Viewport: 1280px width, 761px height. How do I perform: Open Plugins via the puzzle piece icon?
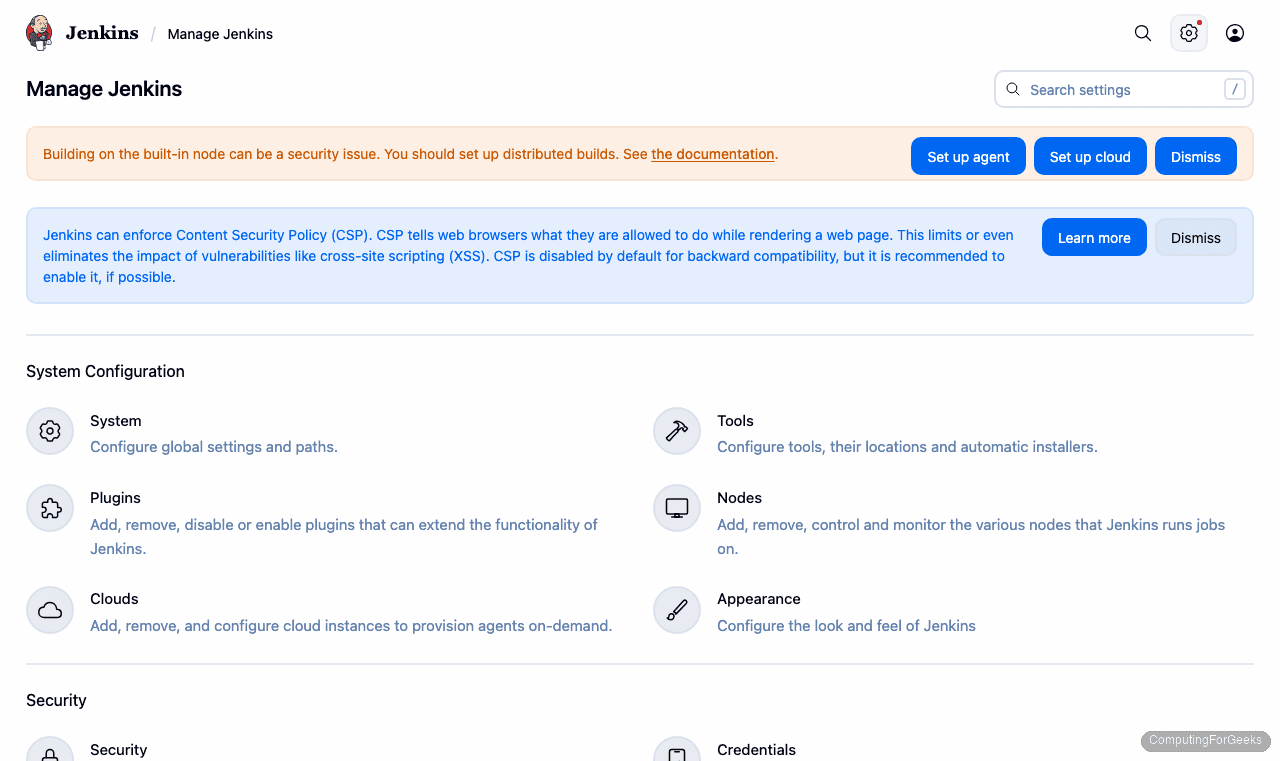50,508
